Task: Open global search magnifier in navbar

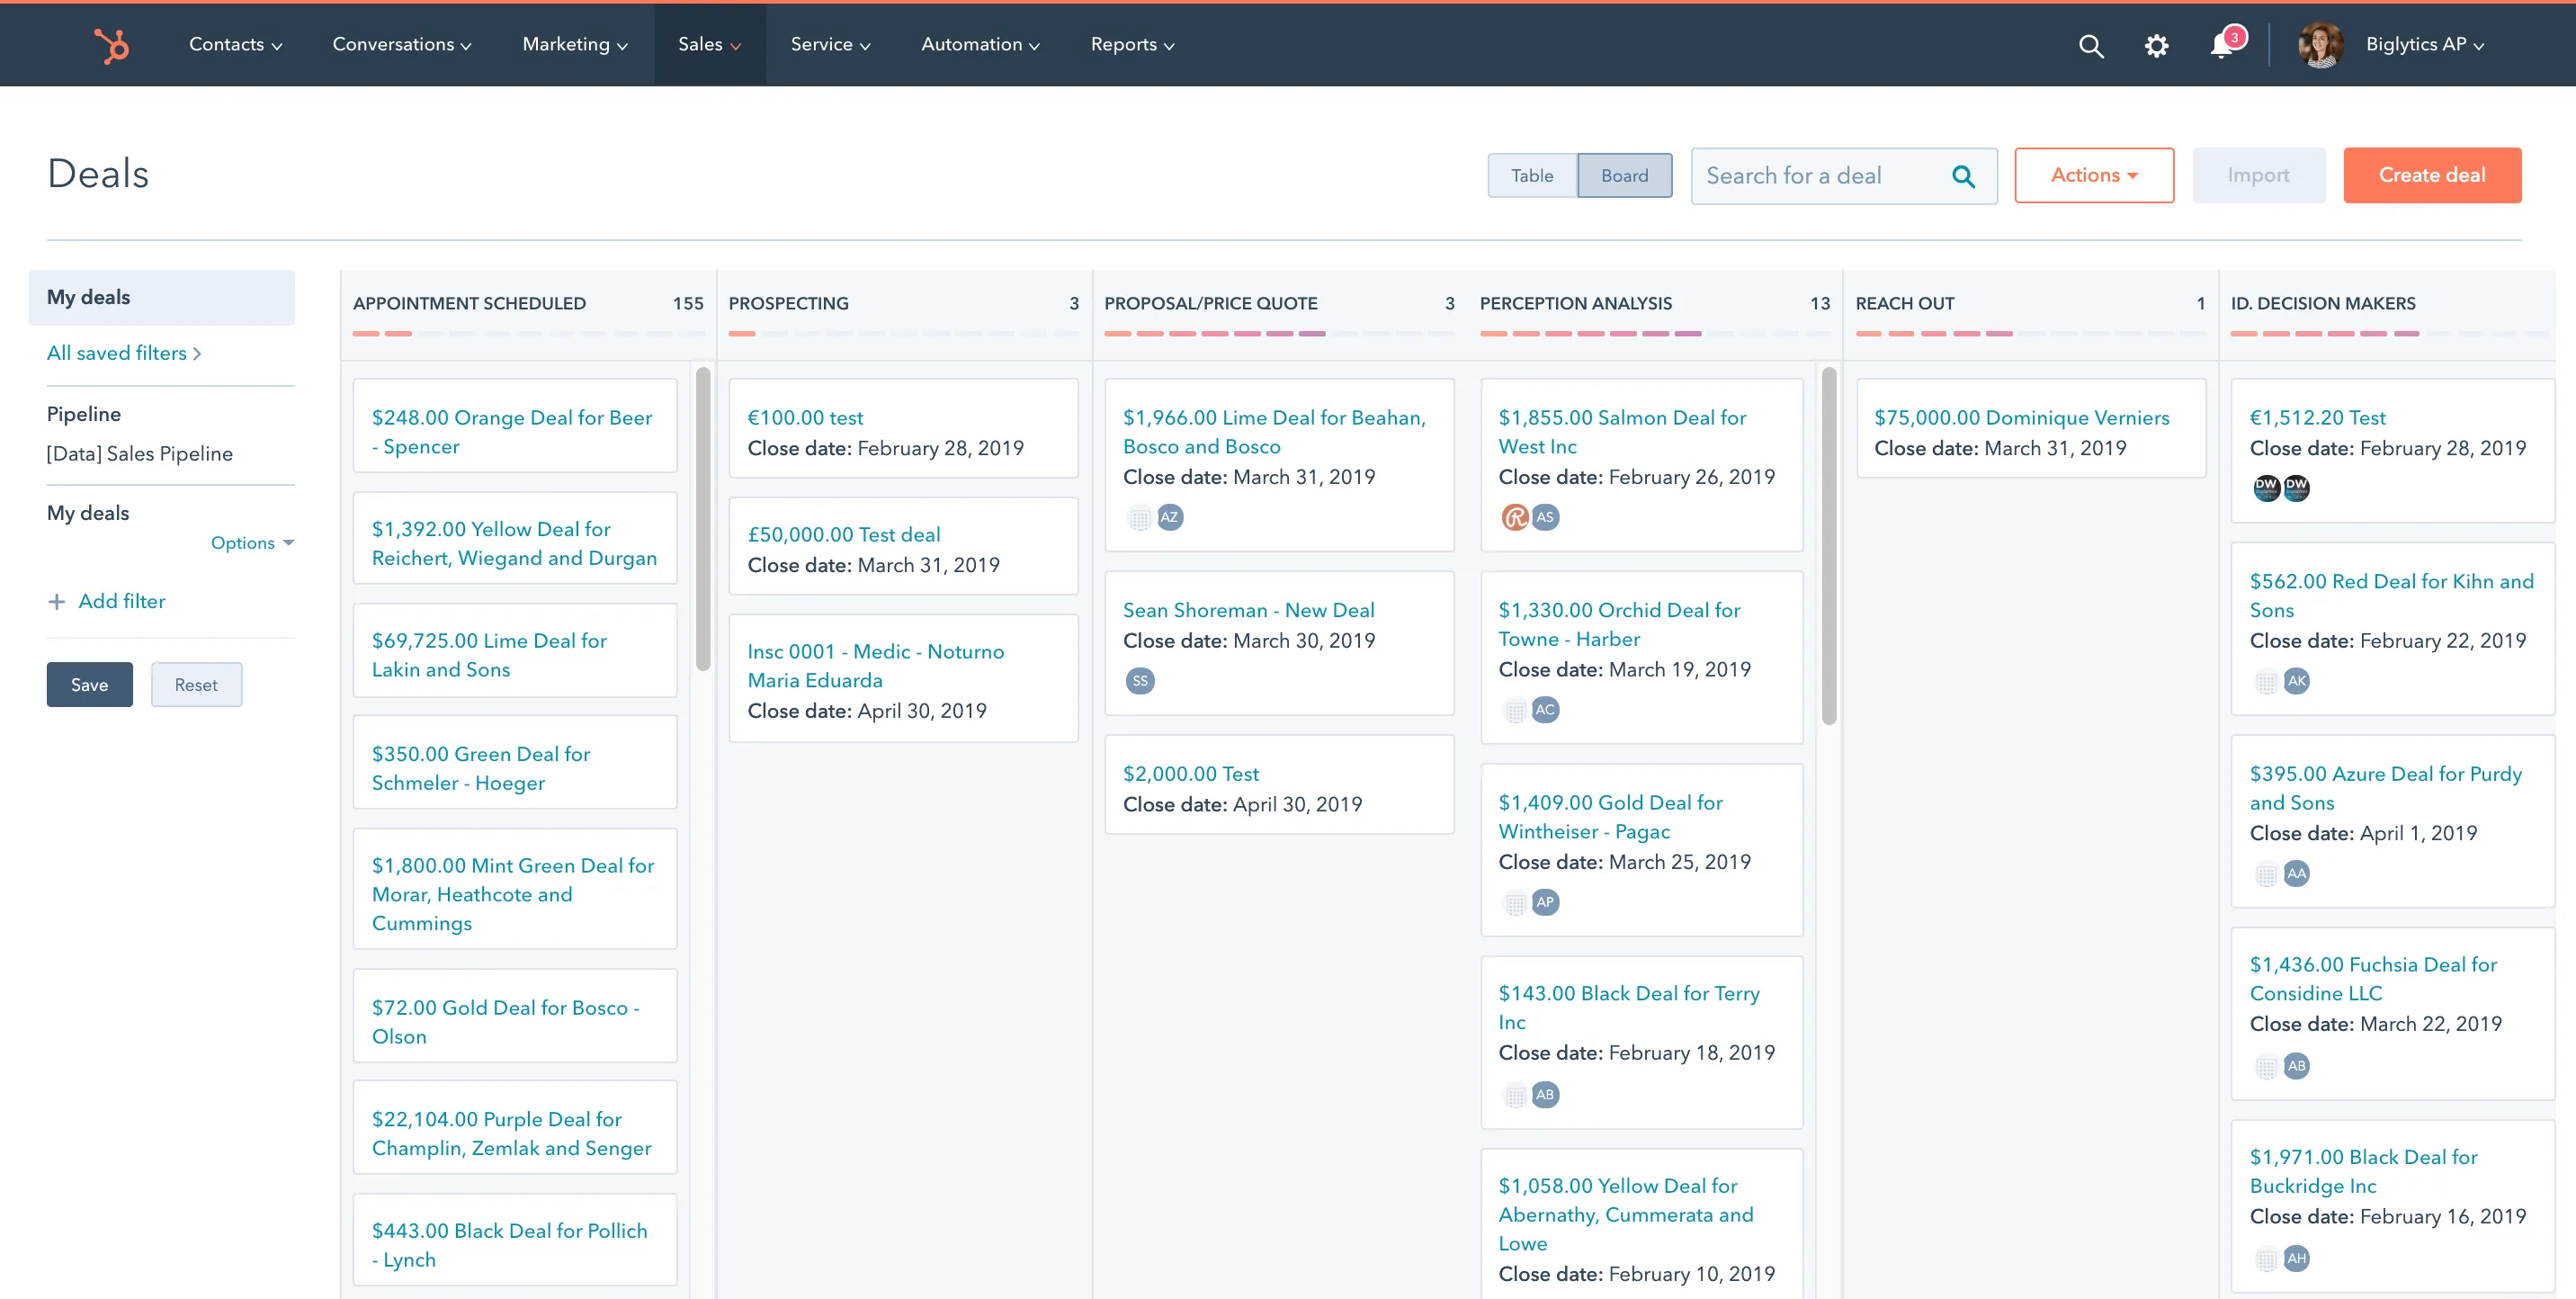Action: [x=2090, y=45]
